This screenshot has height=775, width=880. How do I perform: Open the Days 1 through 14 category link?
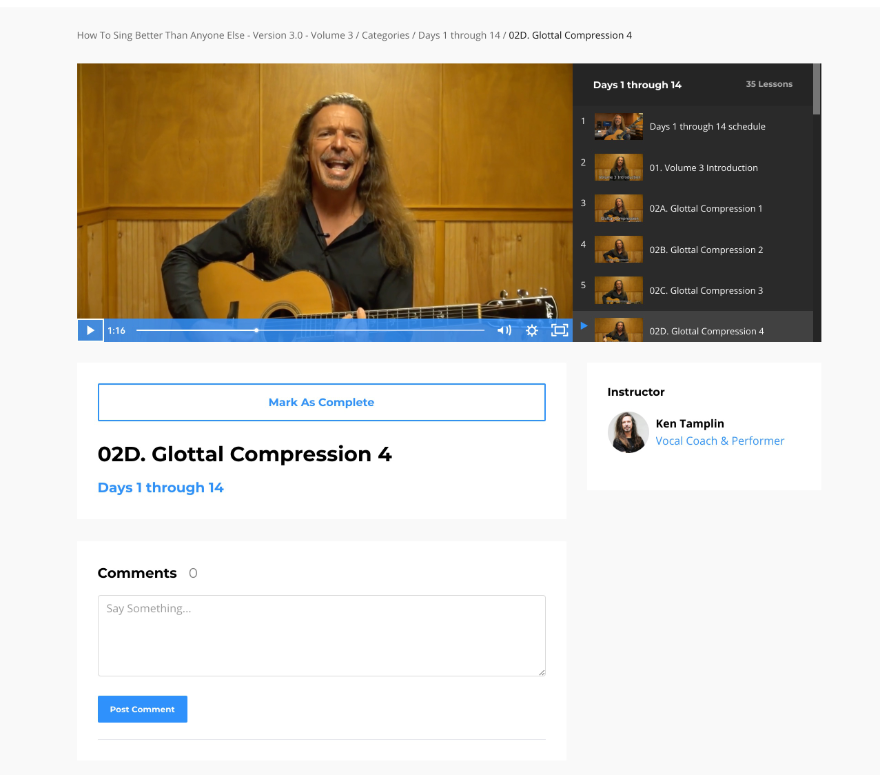pos(161,487)
